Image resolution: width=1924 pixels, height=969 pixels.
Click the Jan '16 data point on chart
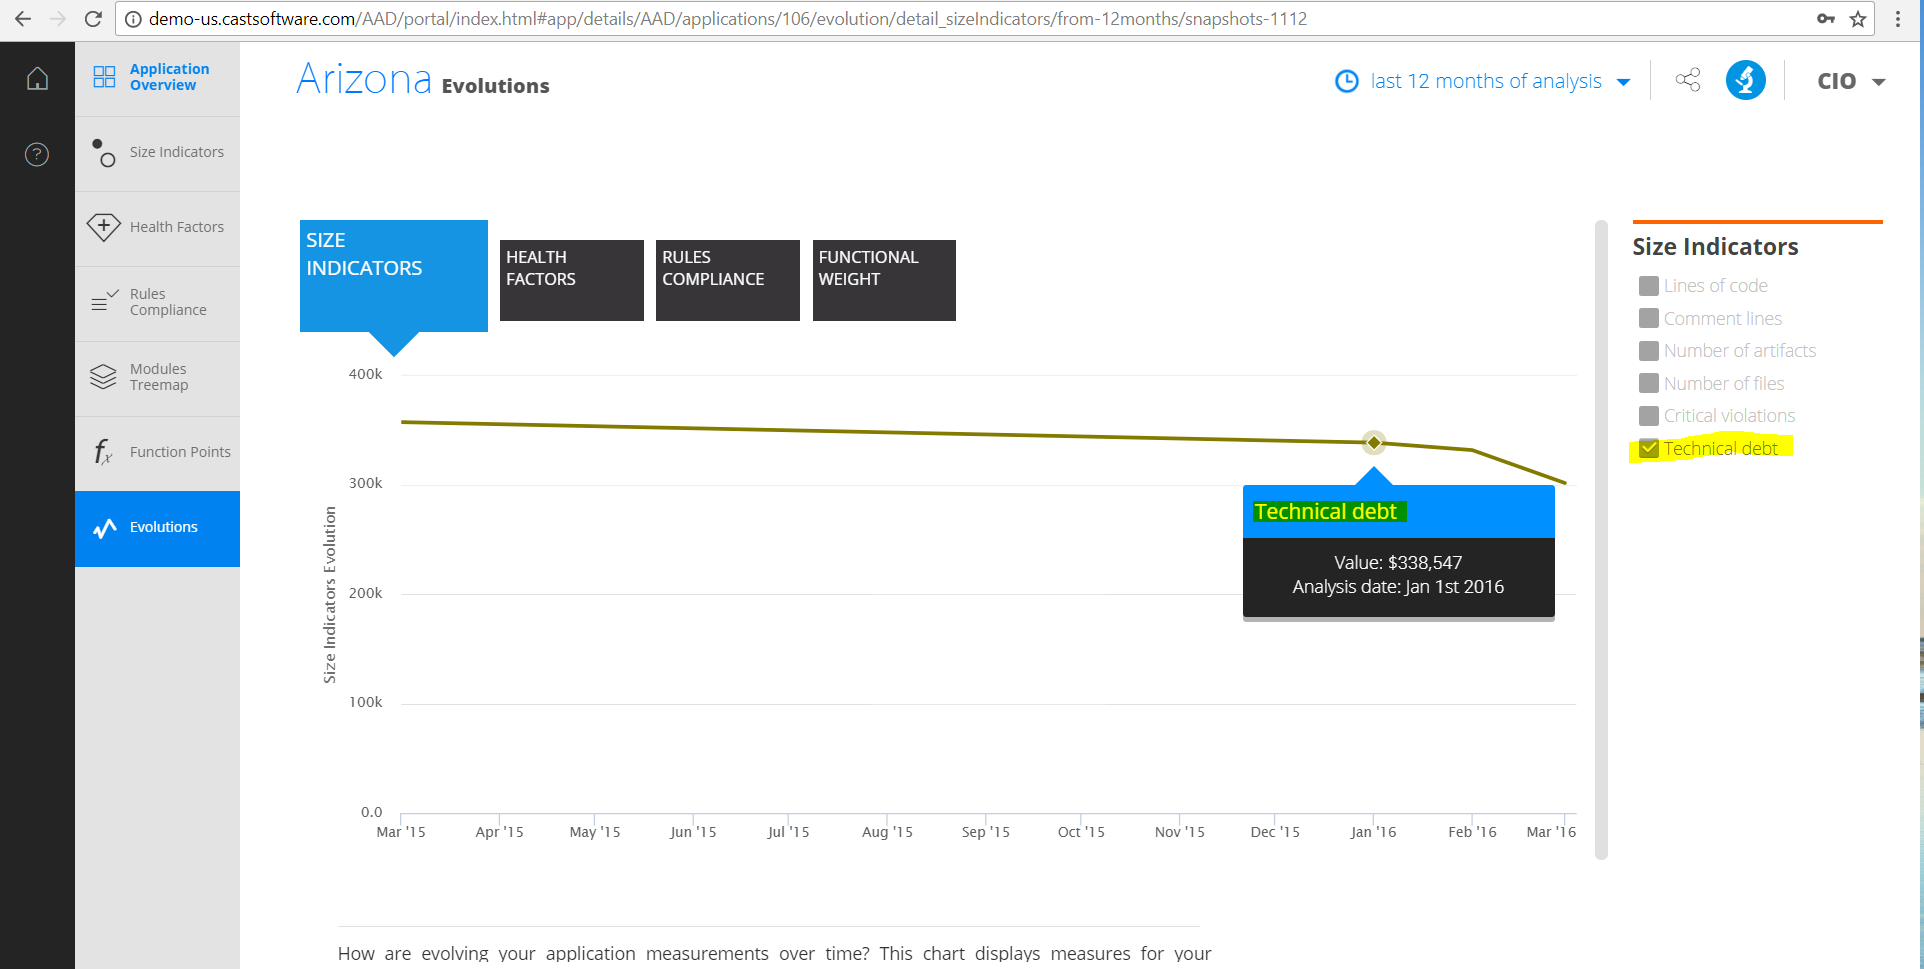(1374, 442)
